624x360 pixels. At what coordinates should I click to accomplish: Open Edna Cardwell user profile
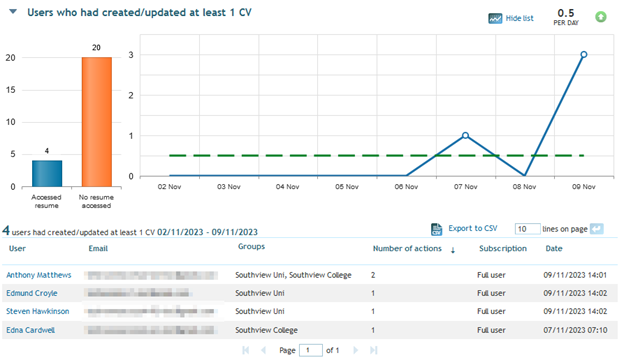click(x=30, y=330)
